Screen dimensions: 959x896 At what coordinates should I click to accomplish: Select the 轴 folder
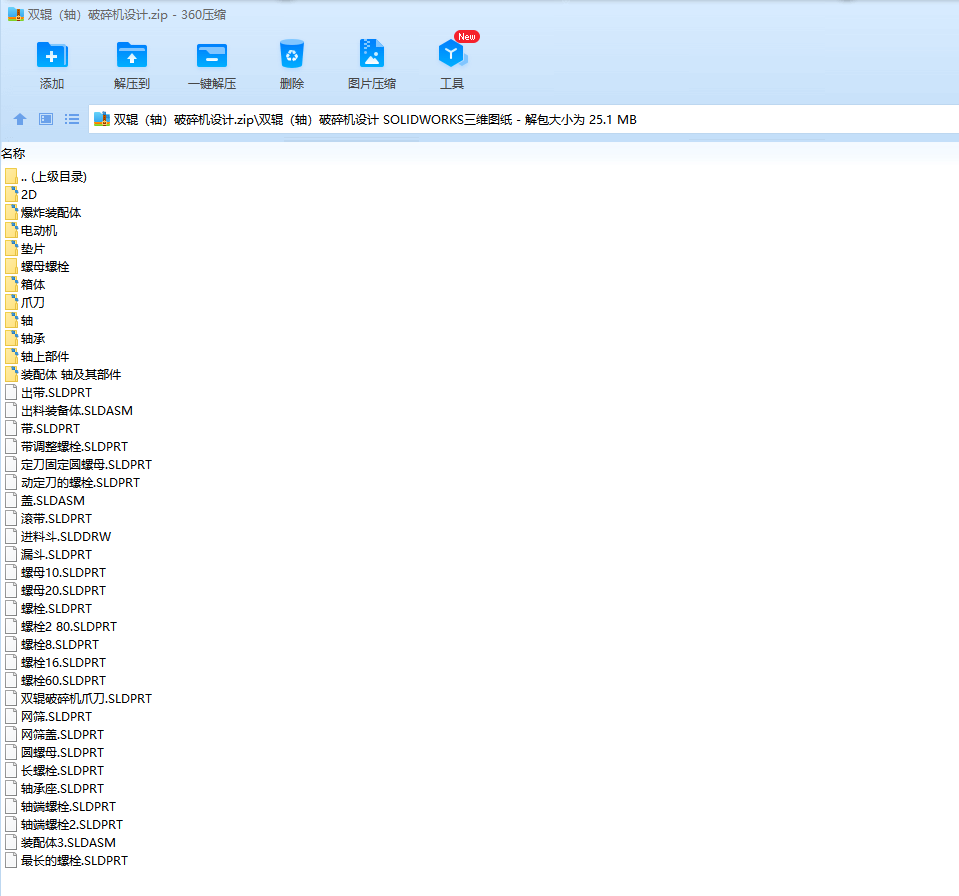pos(19,320)
